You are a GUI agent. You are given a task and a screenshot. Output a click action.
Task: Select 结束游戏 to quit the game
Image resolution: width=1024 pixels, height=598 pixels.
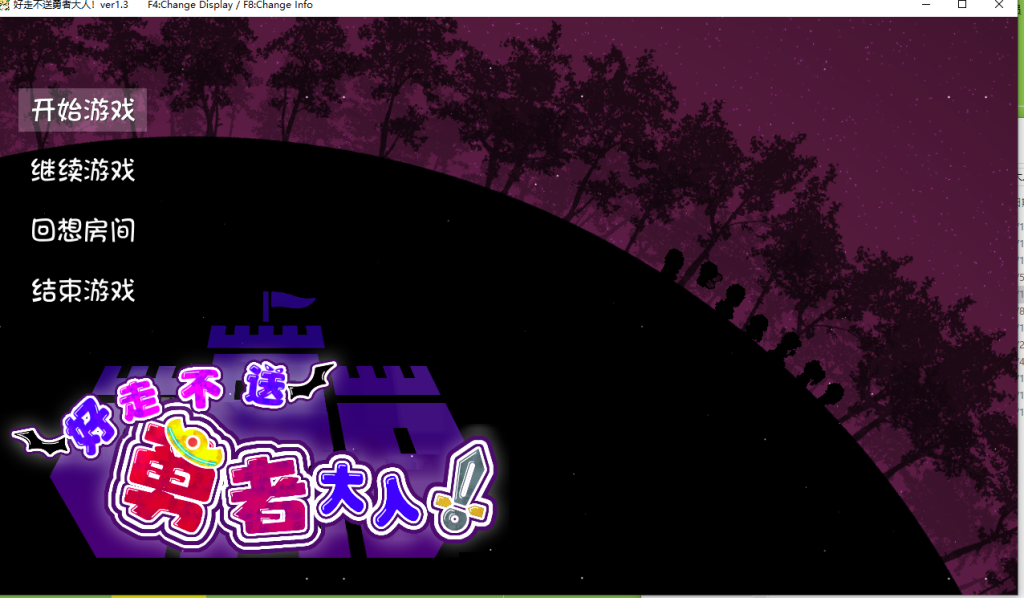(83, 291)
